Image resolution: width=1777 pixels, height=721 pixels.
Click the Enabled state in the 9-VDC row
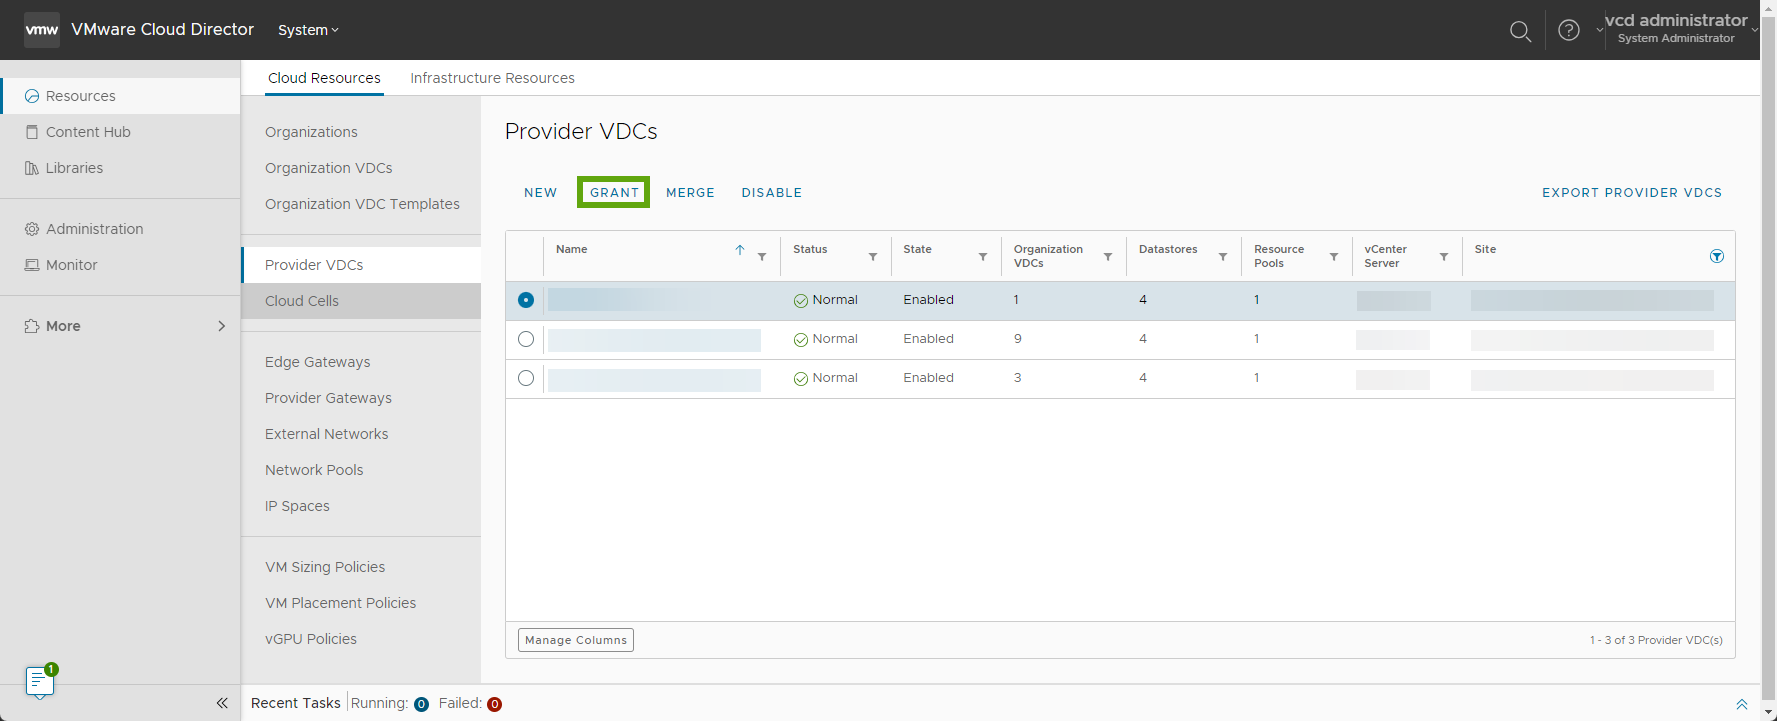tap(928, 339)
